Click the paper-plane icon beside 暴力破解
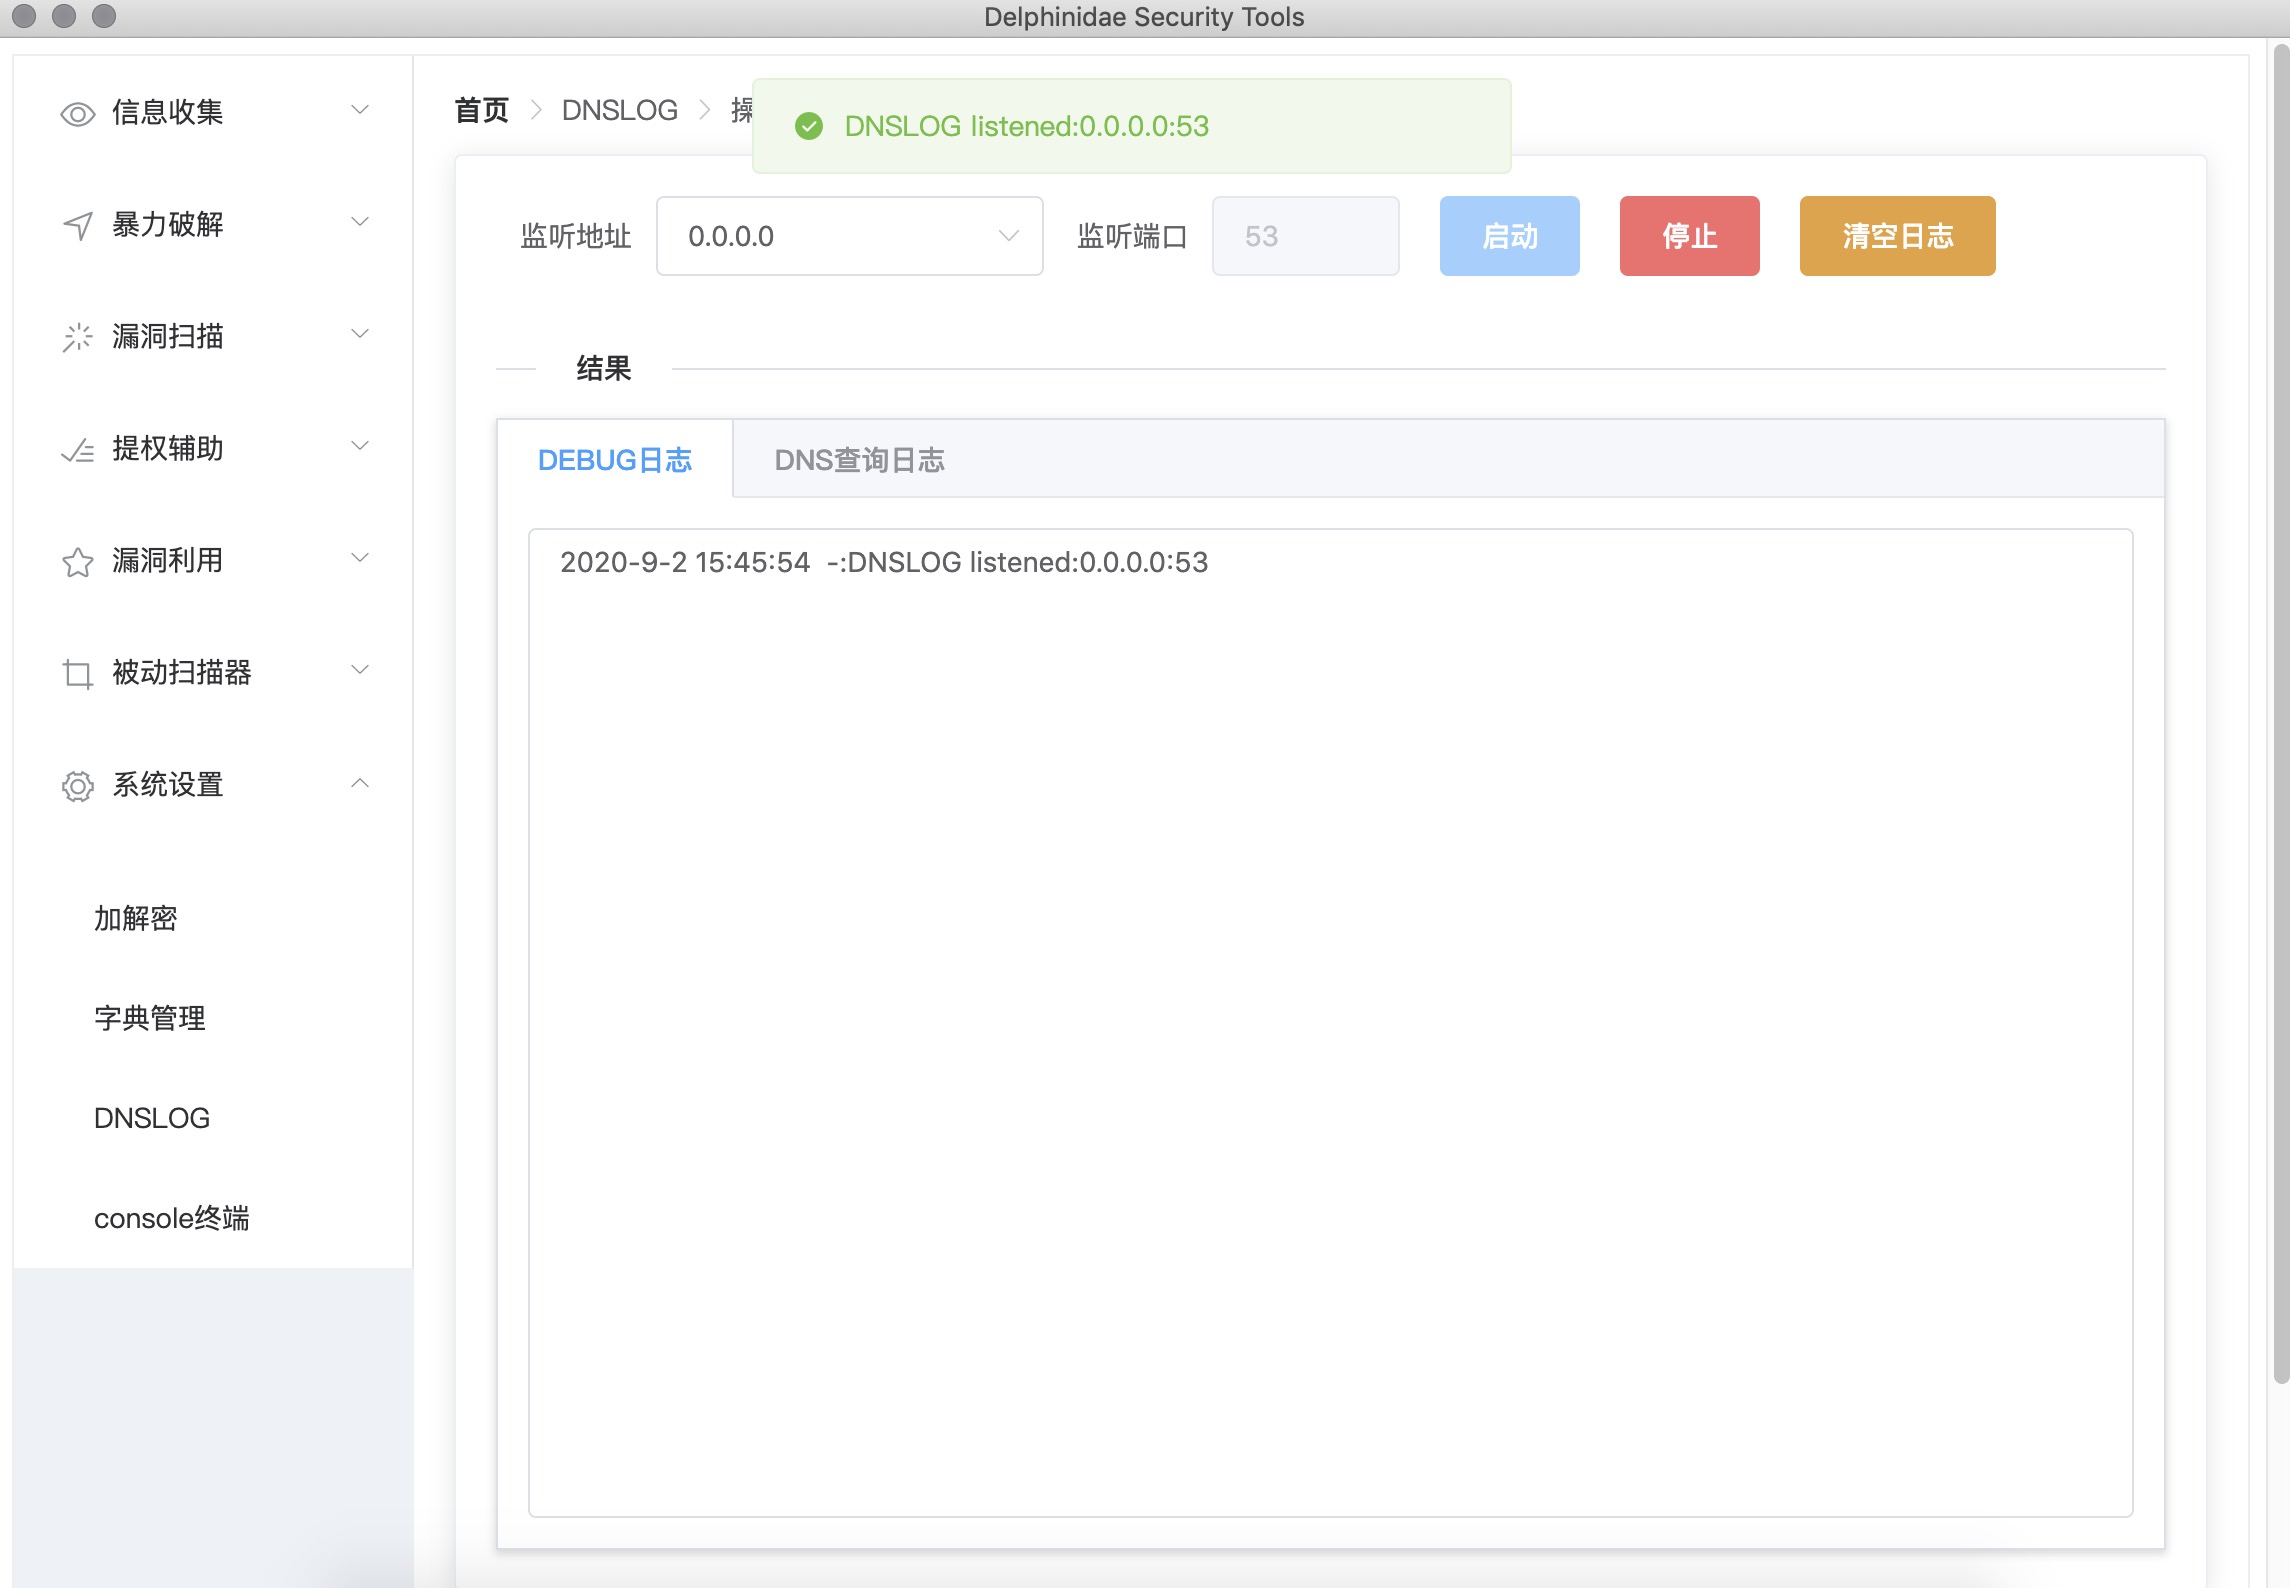 coord(77,226)
